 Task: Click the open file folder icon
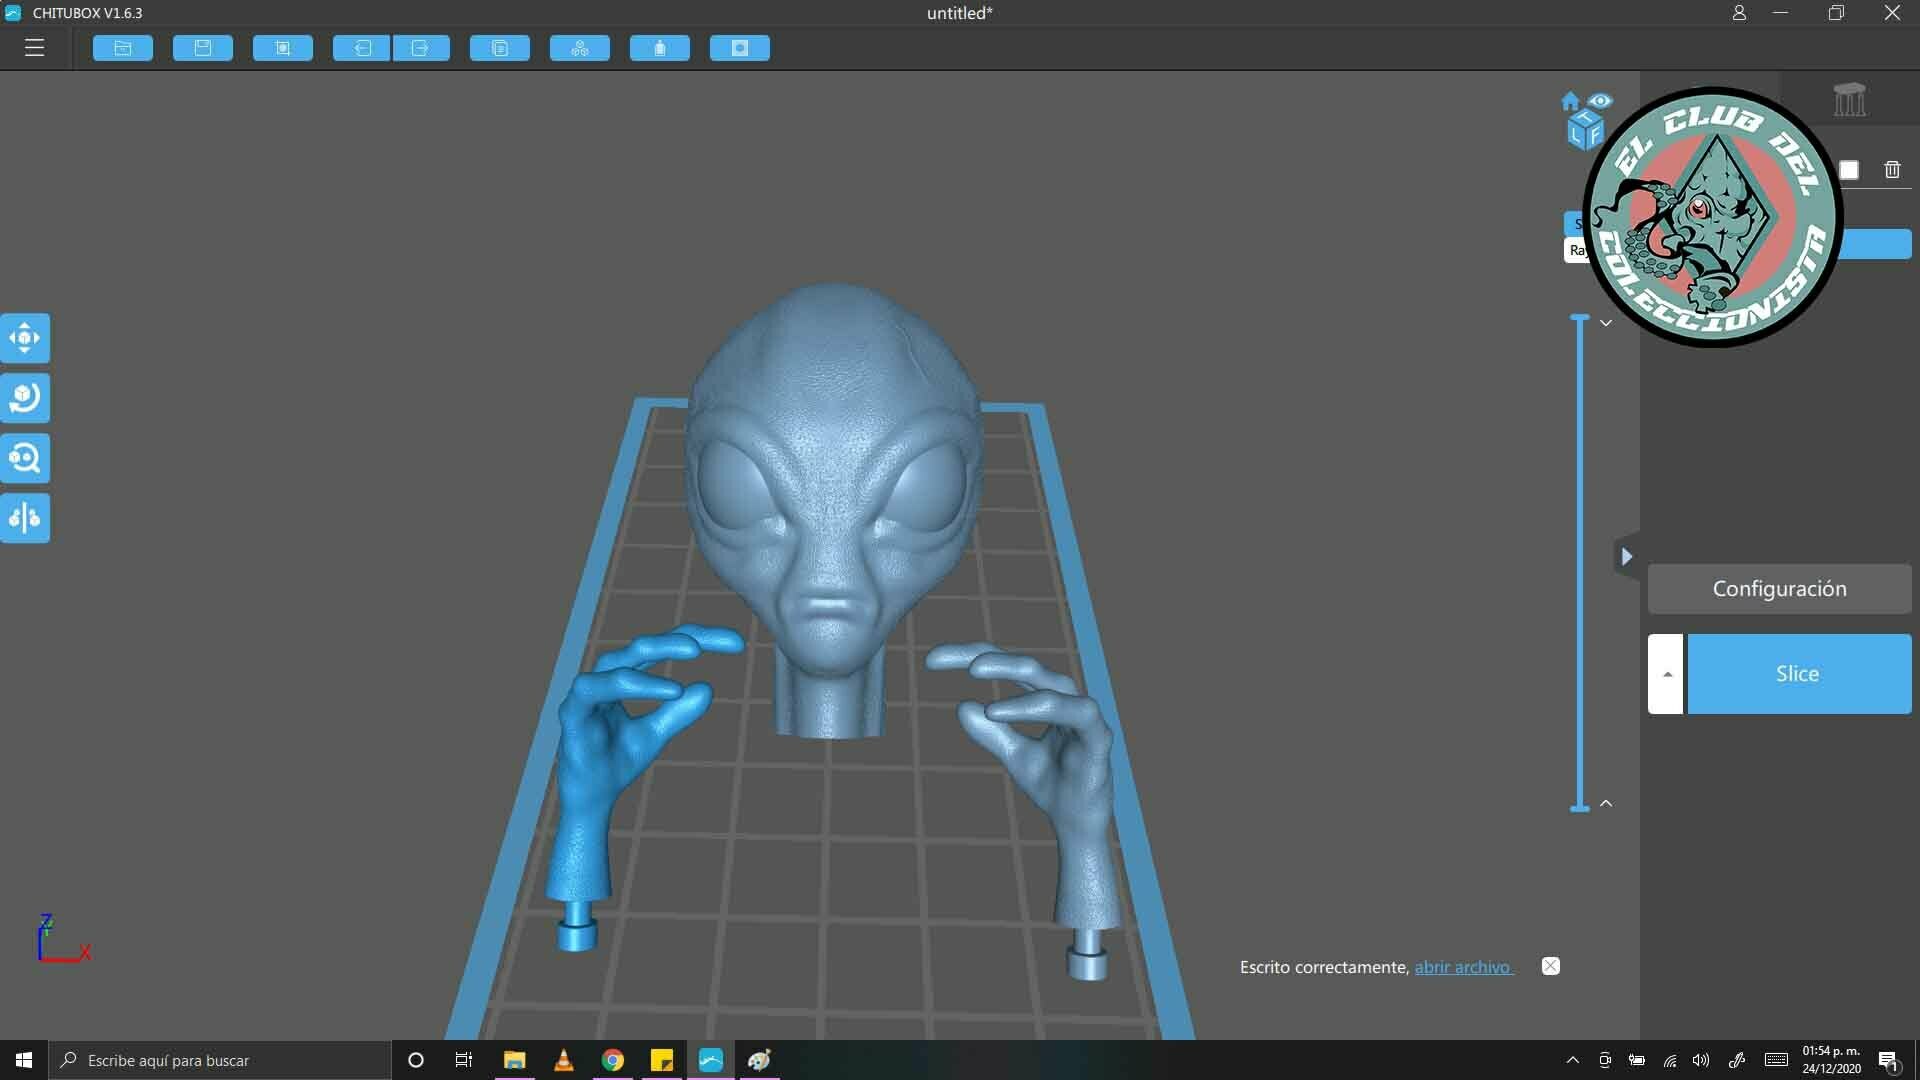[x=123, y=48]
